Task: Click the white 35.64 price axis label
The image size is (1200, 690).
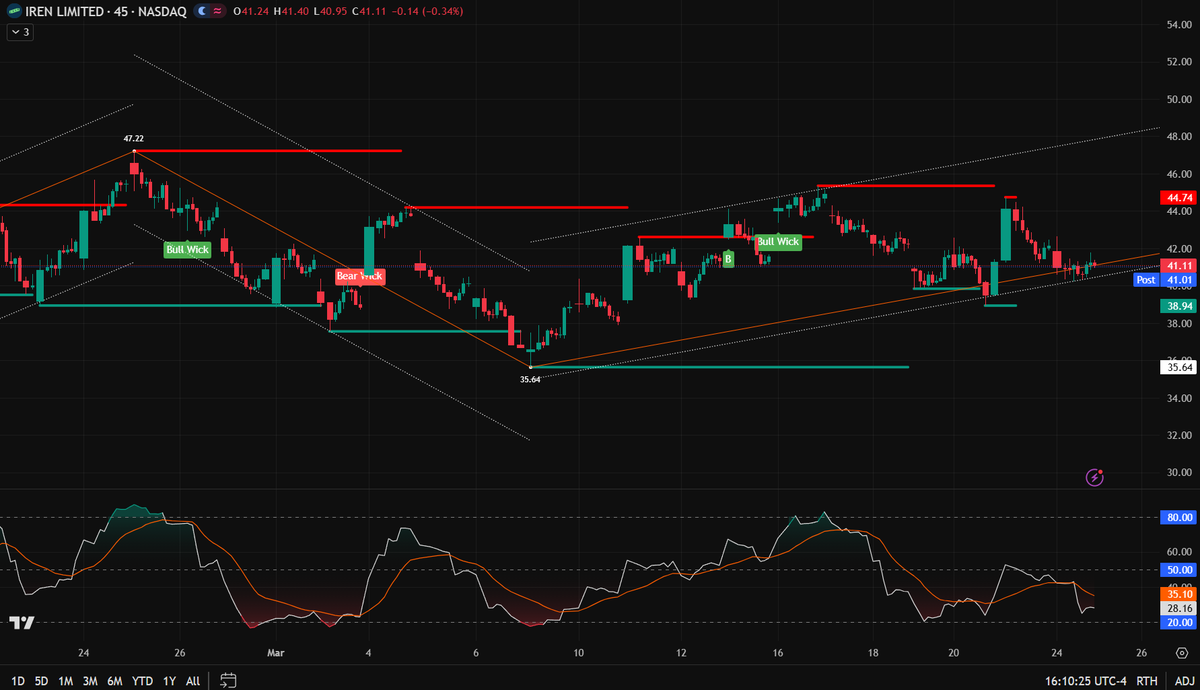Action: (1178, 367)
